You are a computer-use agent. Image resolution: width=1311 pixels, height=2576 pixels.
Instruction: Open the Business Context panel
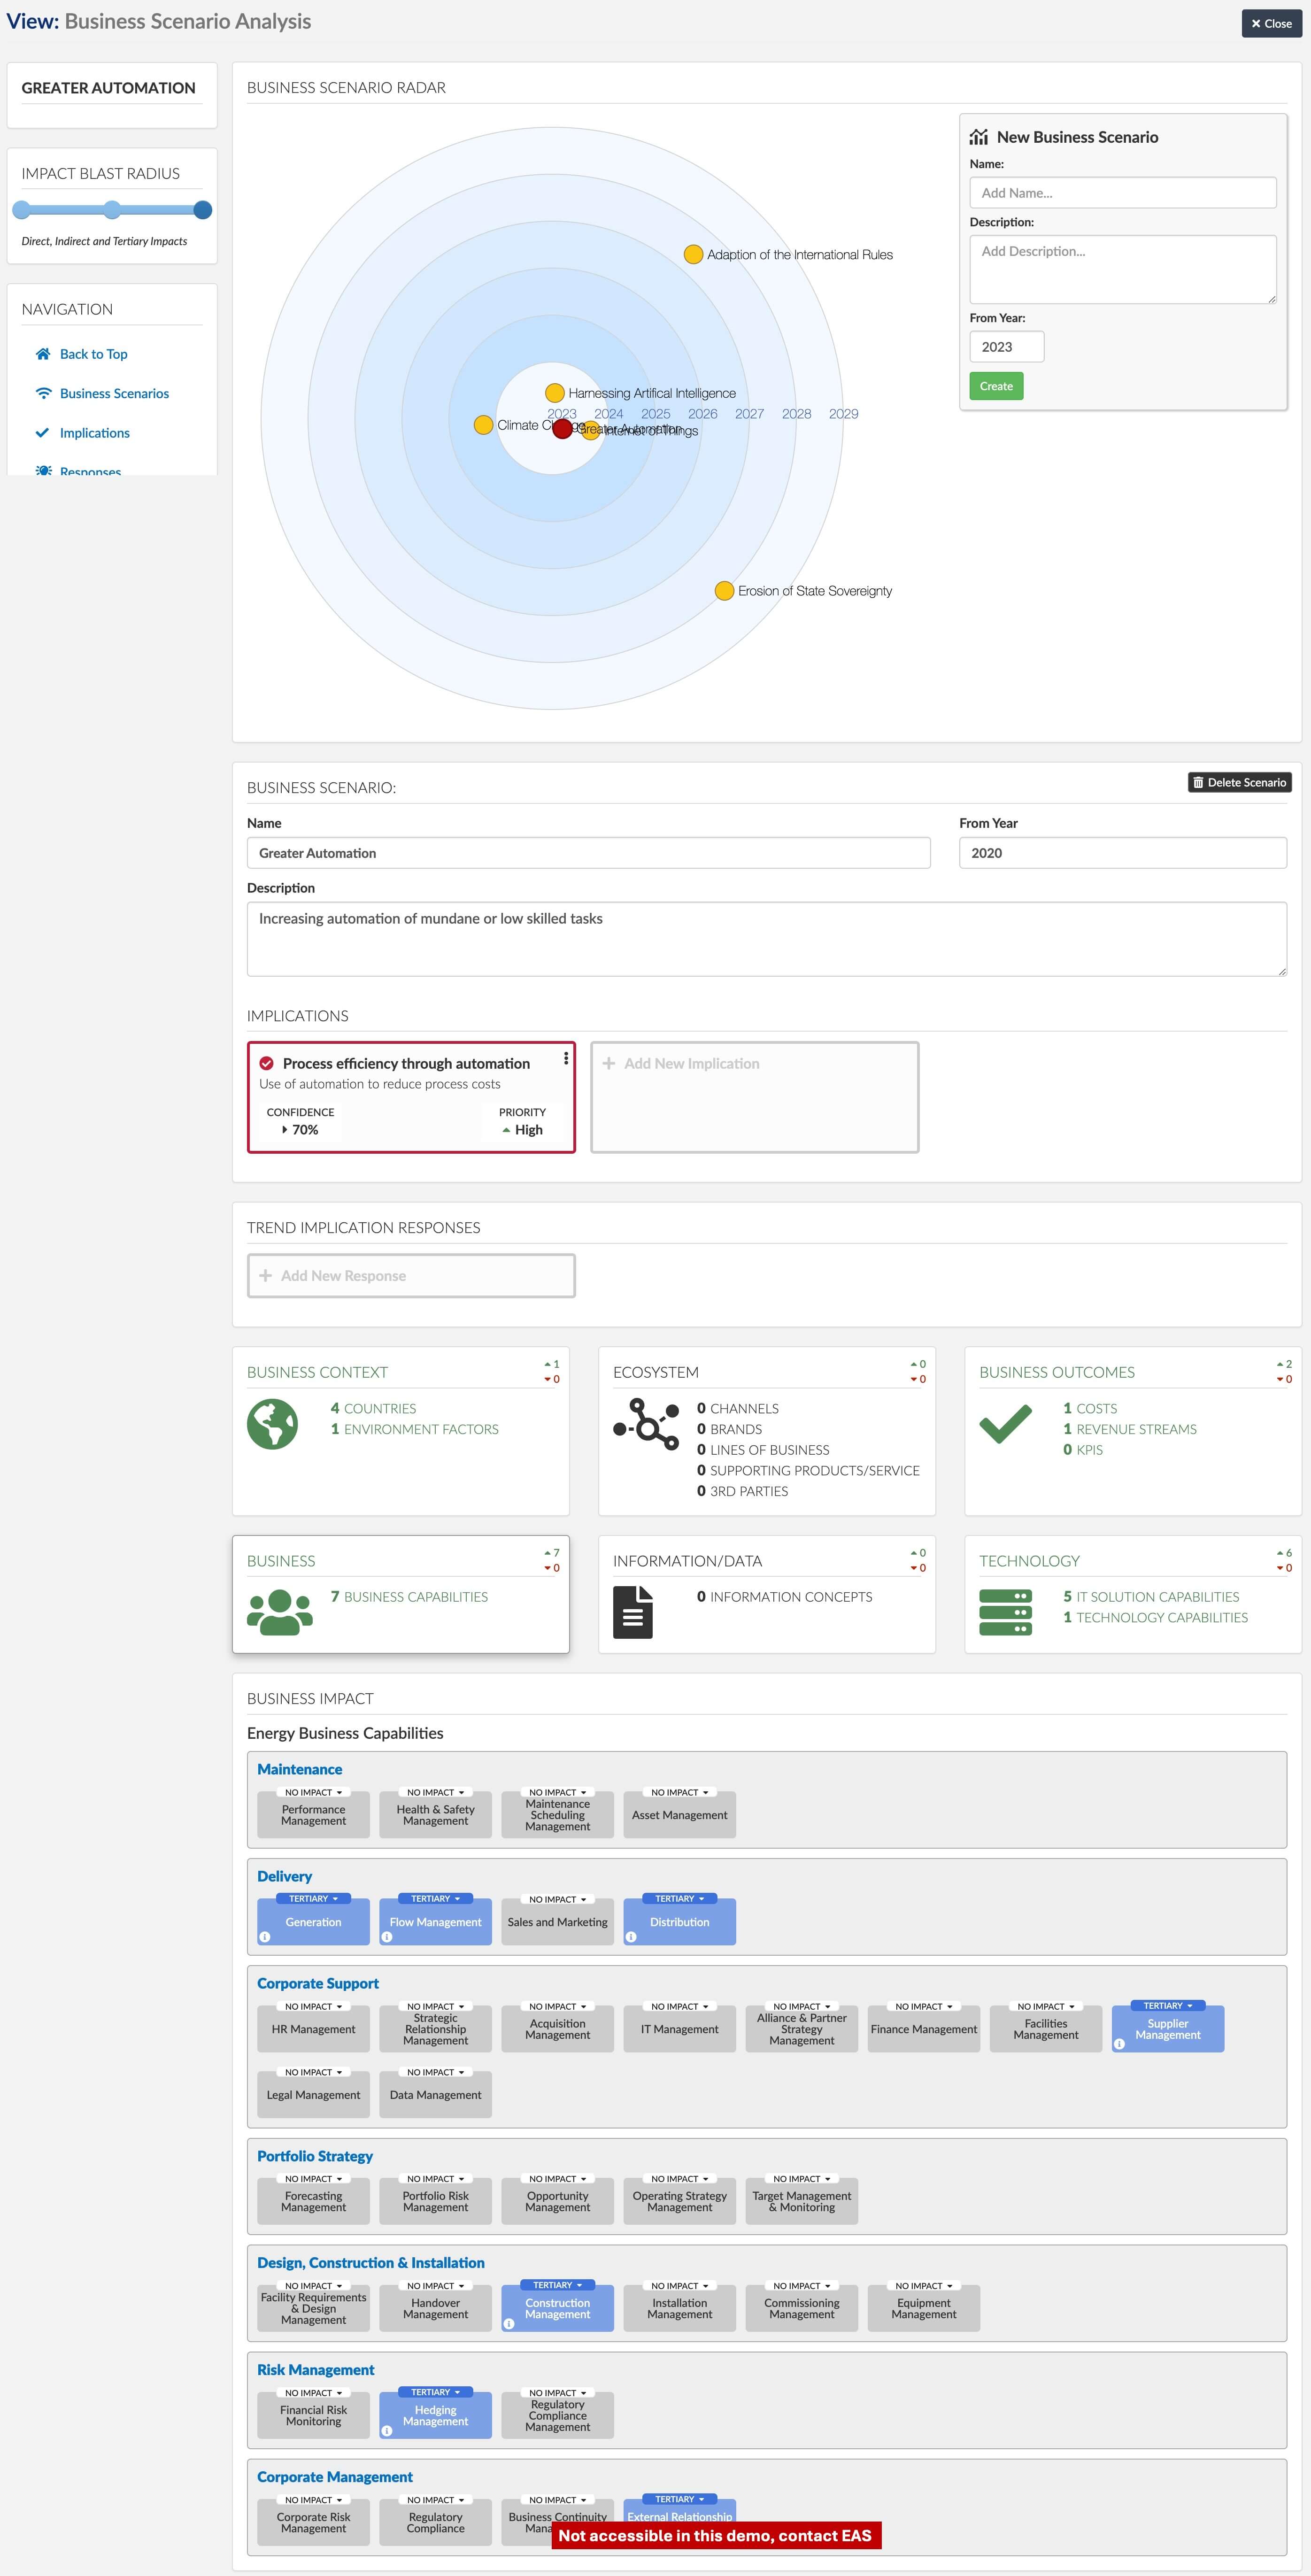401,1431
